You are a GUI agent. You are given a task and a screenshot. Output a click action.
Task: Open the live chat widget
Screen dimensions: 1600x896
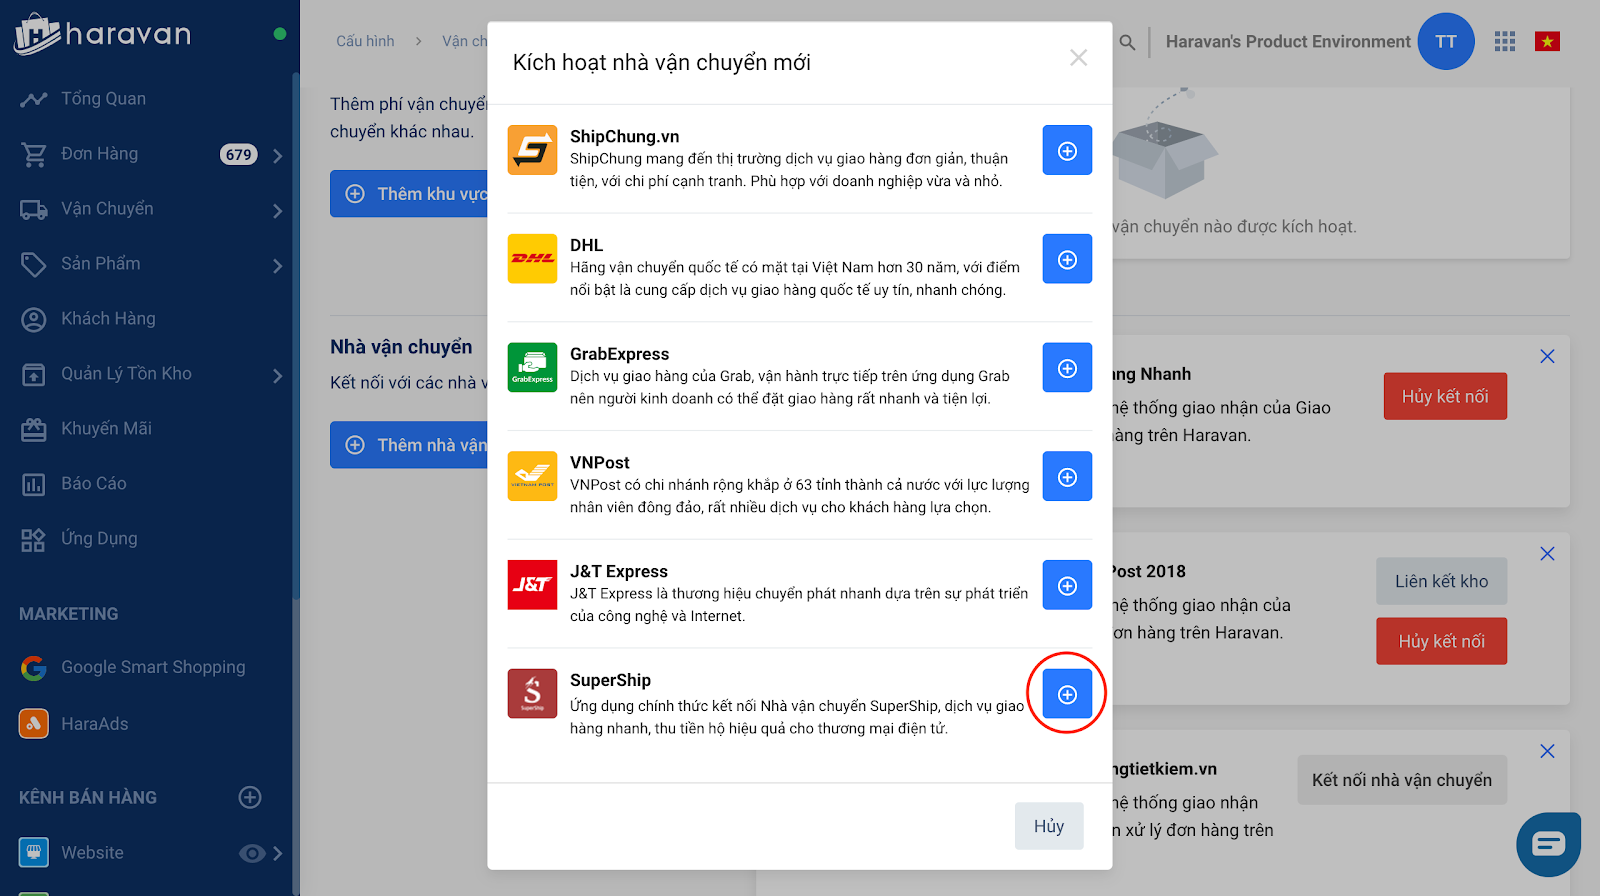tap(1549, 845)
